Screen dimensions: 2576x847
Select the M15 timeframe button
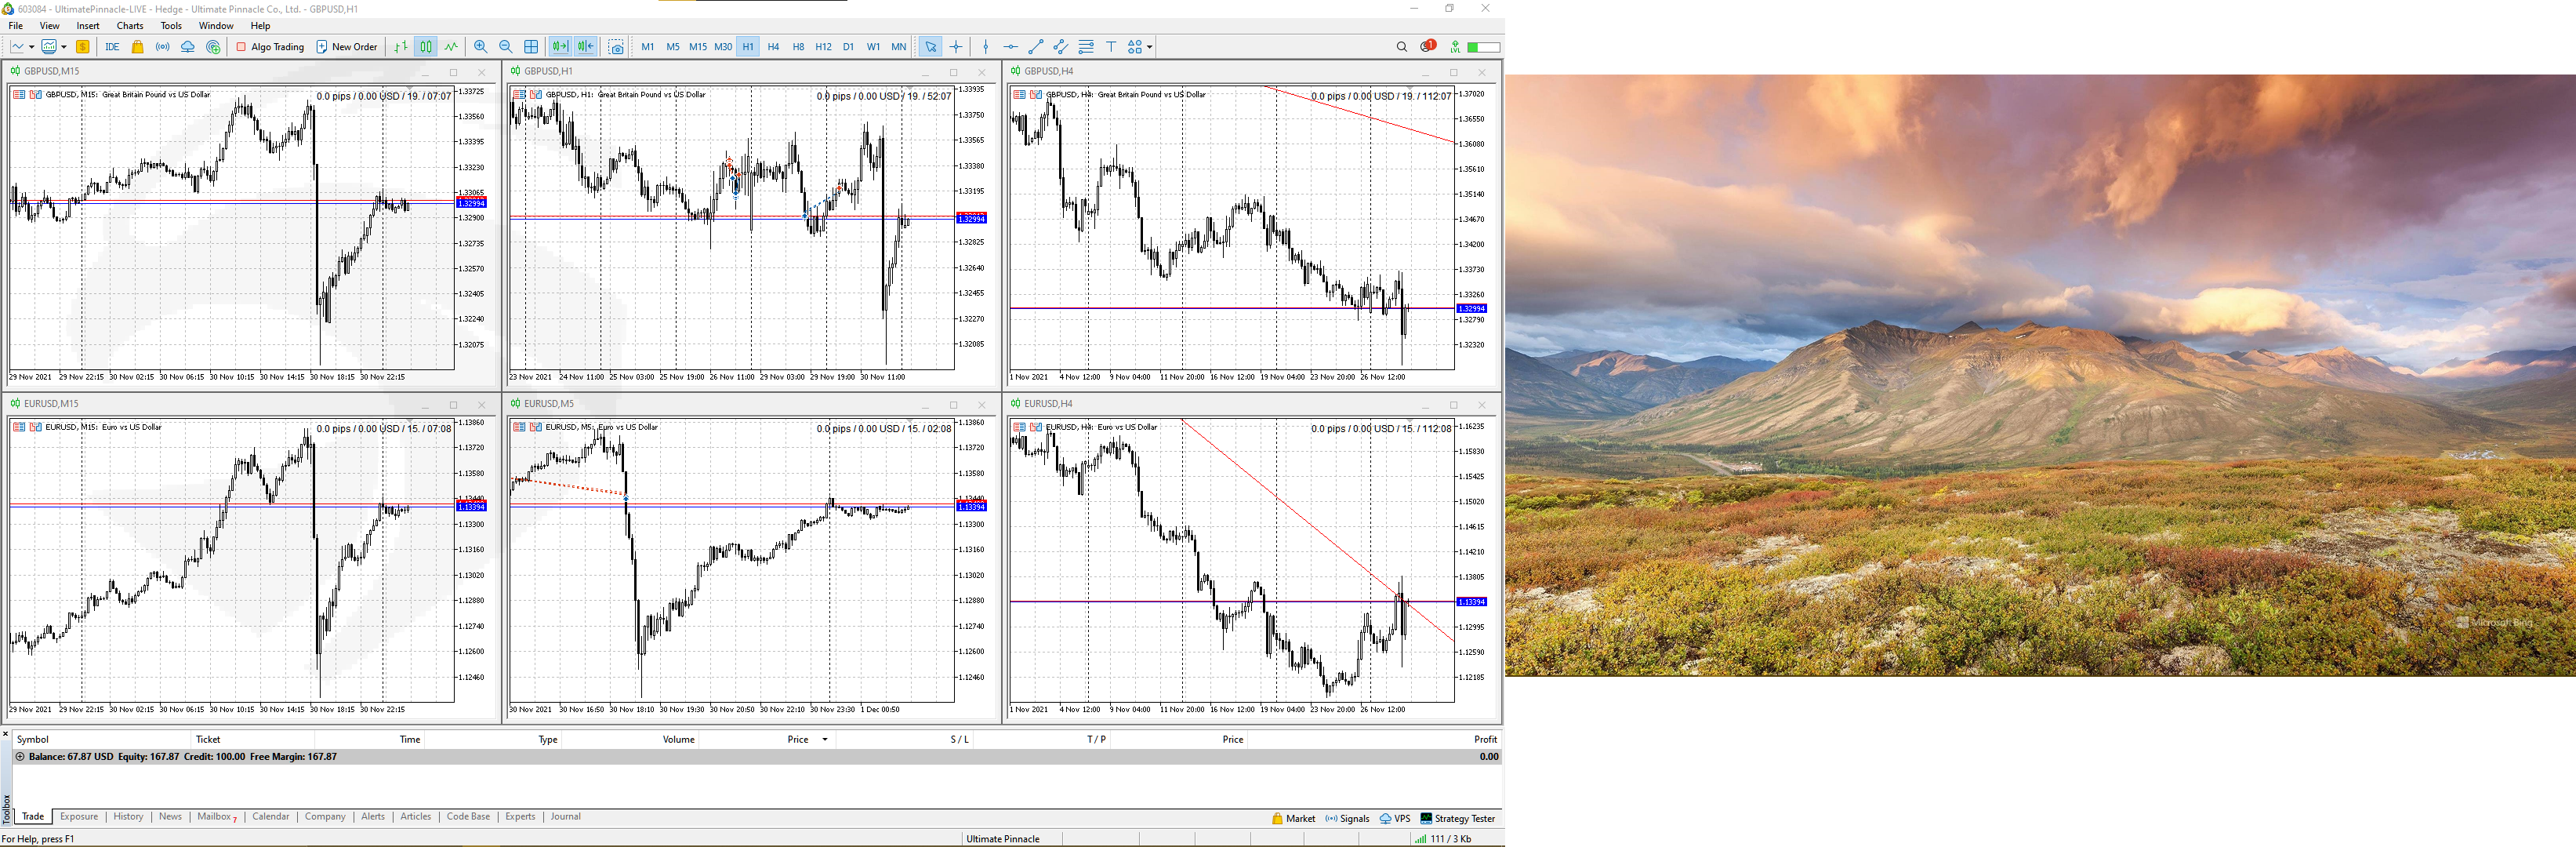coord(697,47)
